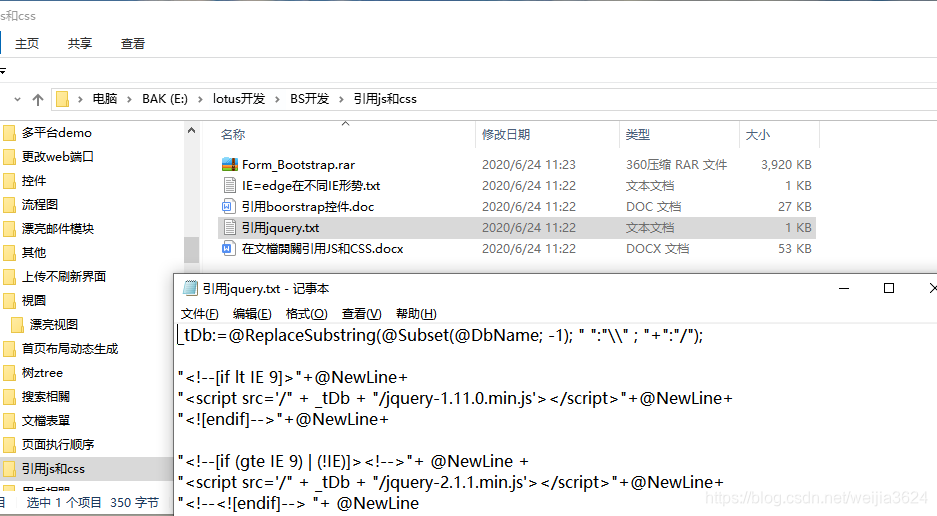Sort files by the 名称 column header

[x=233, y=135]
